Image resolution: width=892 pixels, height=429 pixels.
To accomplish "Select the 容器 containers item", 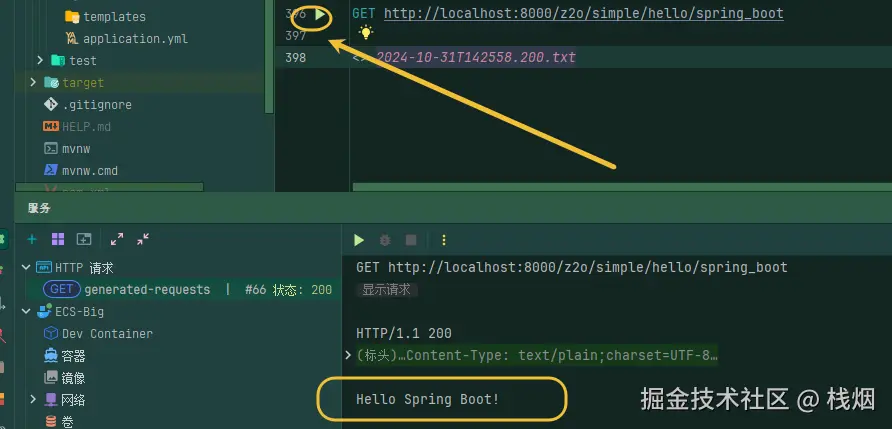I will [x=73, y=356].
